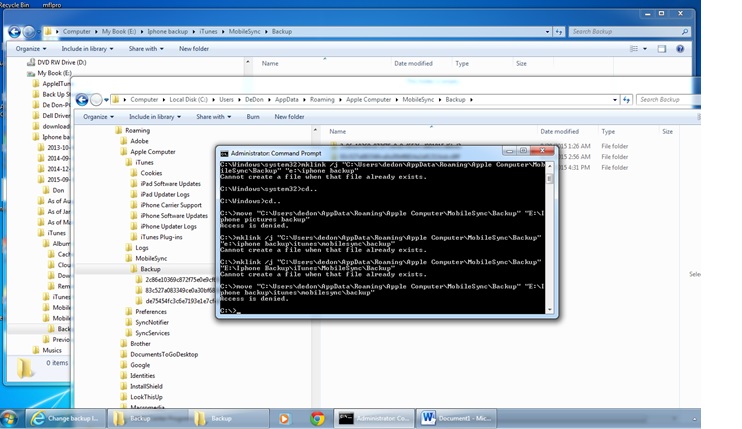The width and height of the screenshot is (742, 429).
Task: Launch Google Chrome from taskbar
Action: point(317,419)
